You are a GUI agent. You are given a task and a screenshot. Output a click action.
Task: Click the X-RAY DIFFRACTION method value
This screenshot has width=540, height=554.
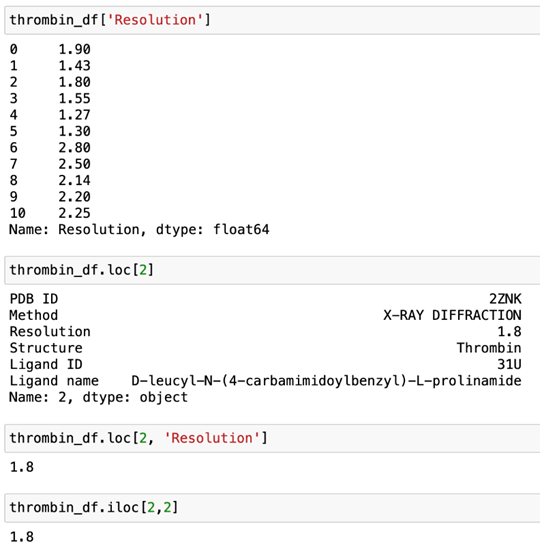click(452, 315)
